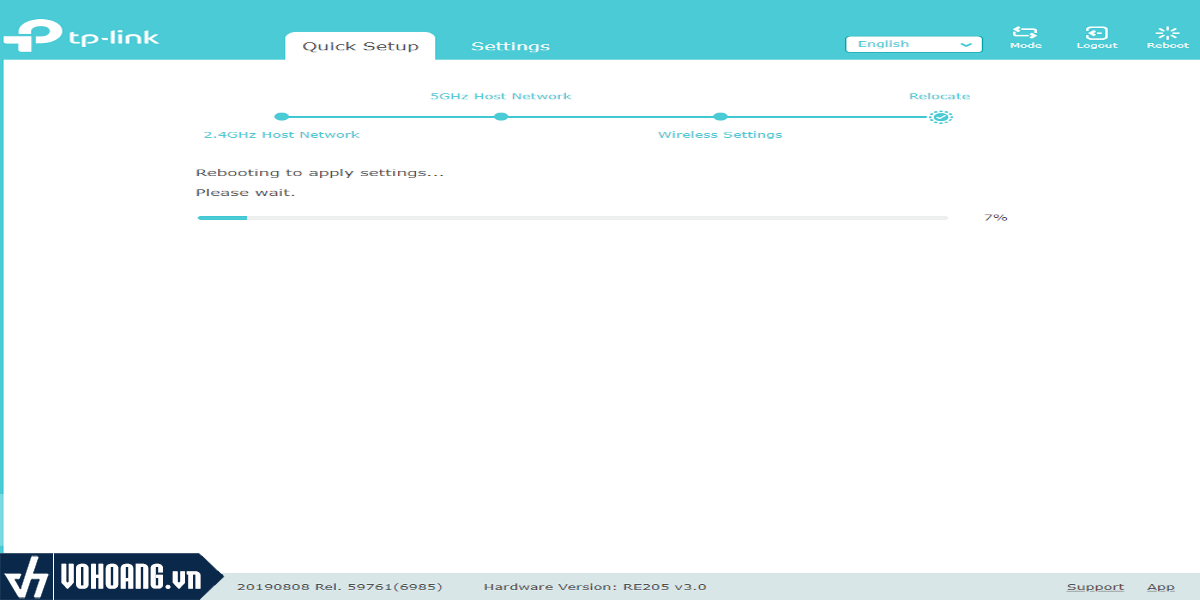Select the Wireless Settings step marker
1200x600 pixels.
coord(720,117)
